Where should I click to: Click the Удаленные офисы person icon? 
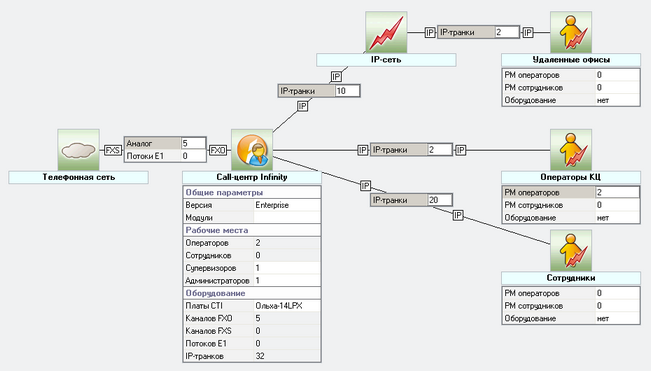[571, 32]
